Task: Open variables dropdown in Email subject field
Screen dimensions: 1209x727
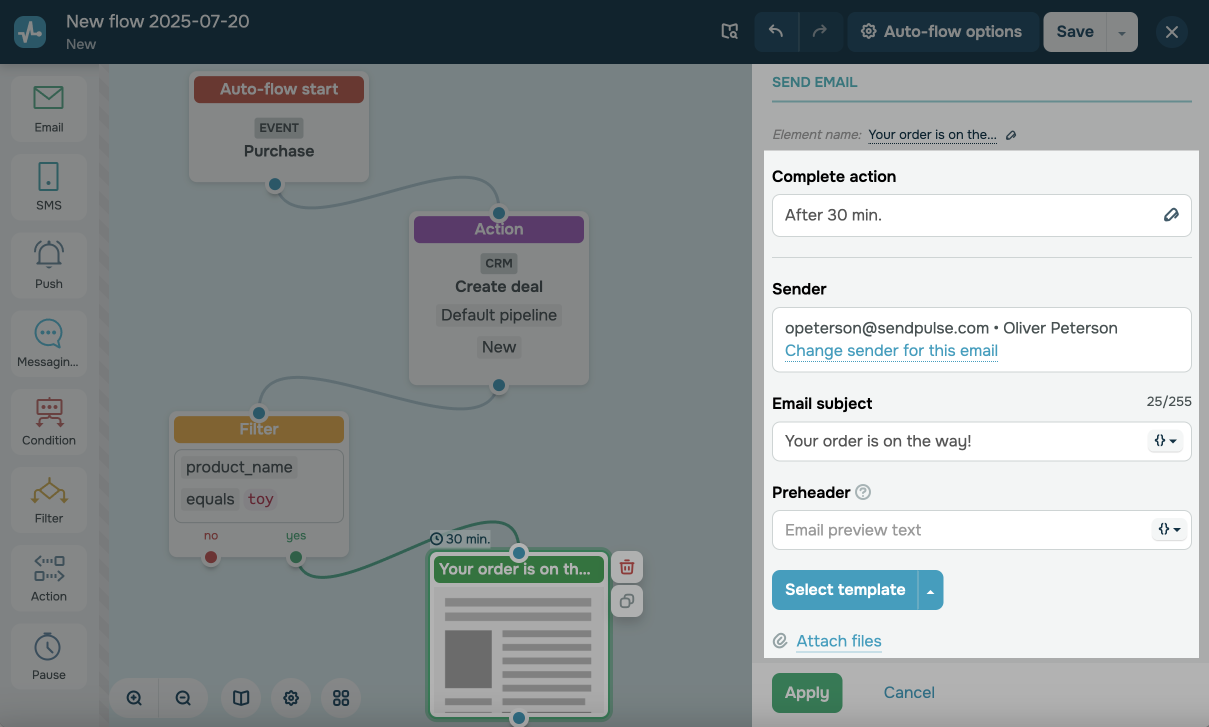Action: [x=1167, y=441]
